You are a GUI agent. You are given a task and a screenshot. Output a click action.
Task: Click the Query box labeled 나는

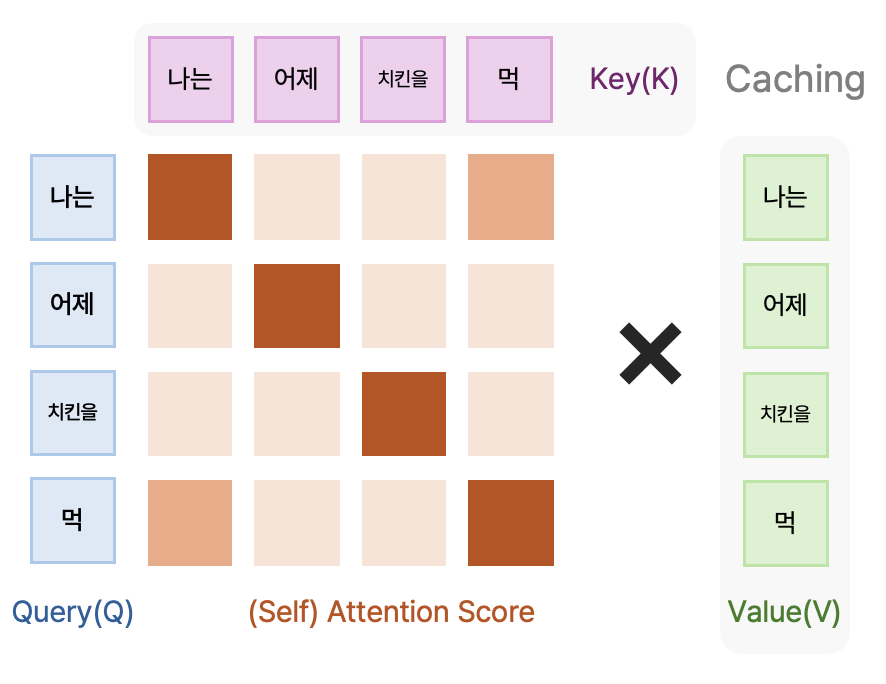tap(73, 198)
